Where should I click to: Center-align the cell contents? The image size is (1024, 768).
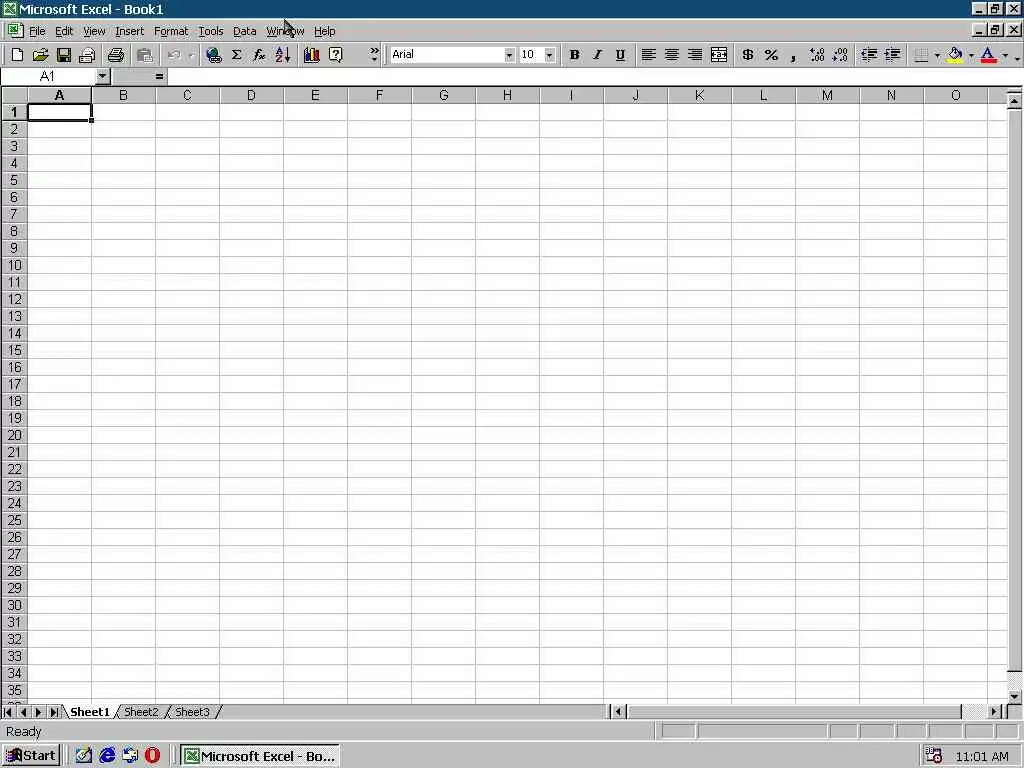click(x=671, y=55)
